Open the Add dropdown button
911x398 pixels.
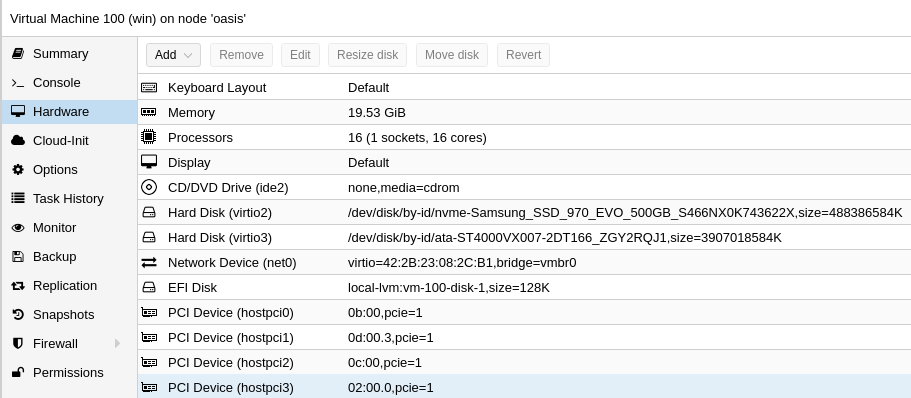(173, 55)
